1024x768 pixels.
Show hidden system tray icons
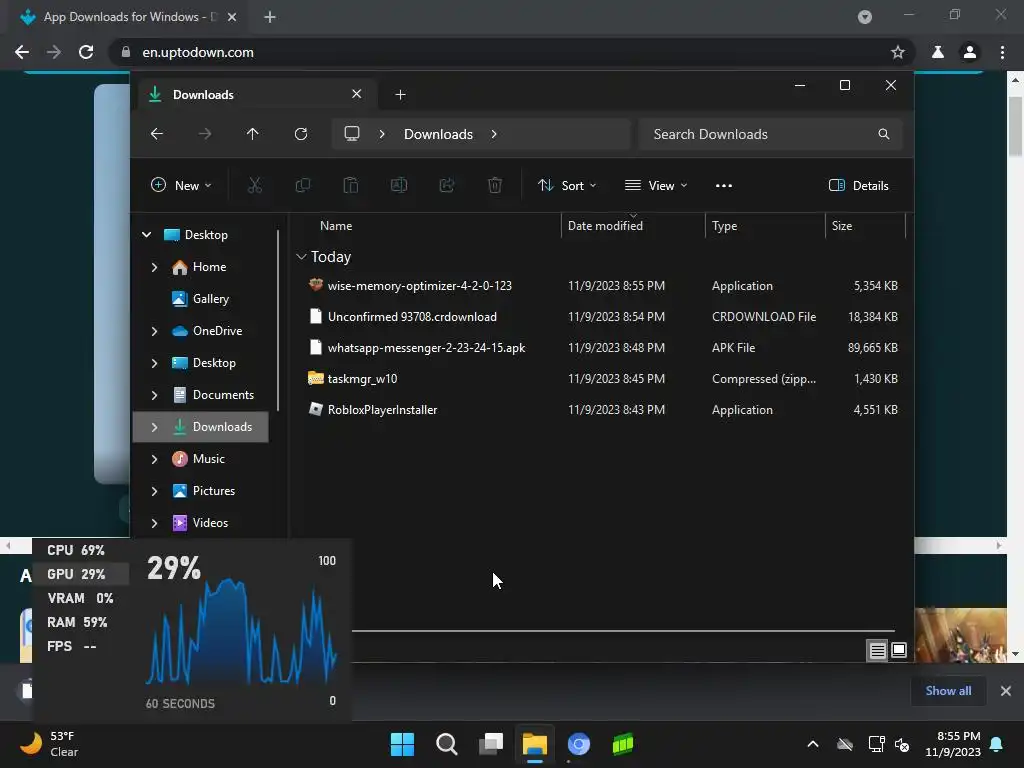[x=813, y=744]
